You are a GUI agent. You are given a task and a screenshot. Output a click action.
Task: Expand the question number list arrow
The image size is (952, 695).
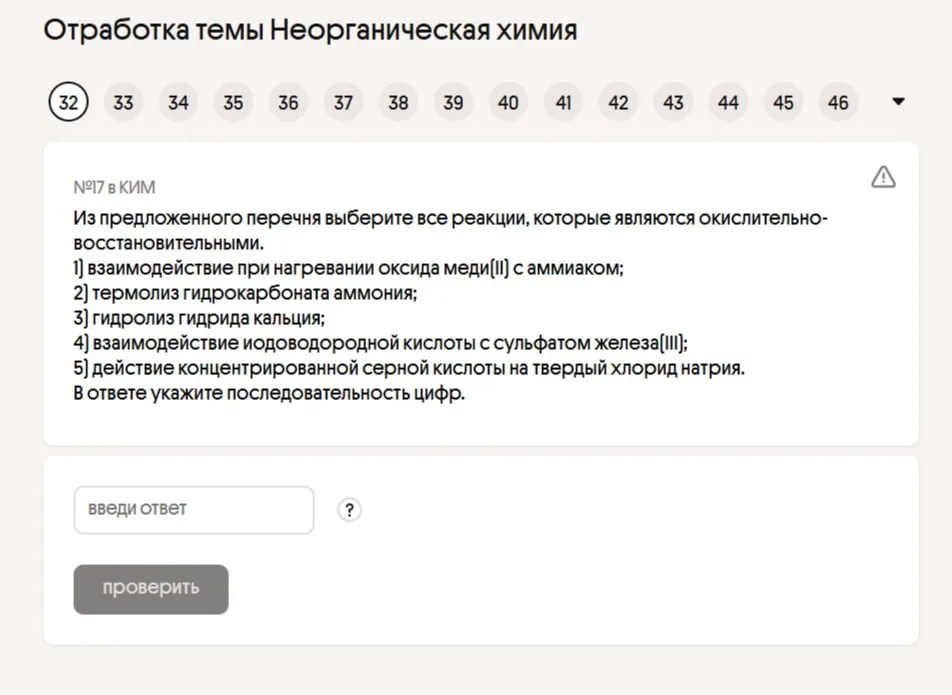pyautogui.click(x=897, y=102)
